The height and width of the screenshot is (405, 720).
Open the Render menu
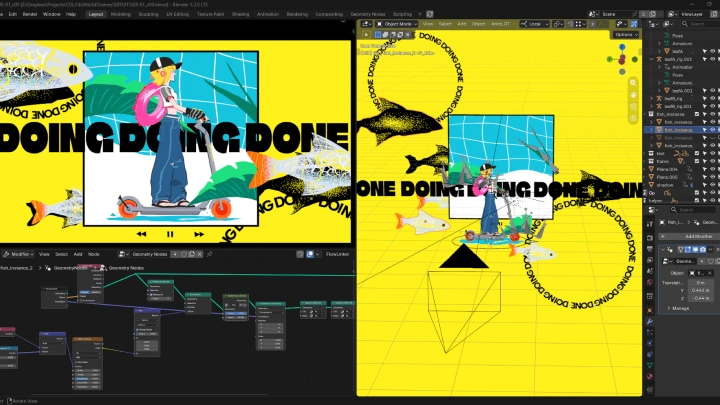pos(30,14)
